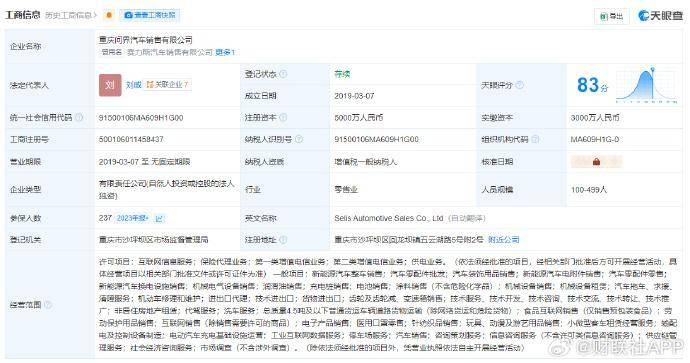Open the 关联企业 7 button
The image size is (690, 363).
tap(168, 84)
